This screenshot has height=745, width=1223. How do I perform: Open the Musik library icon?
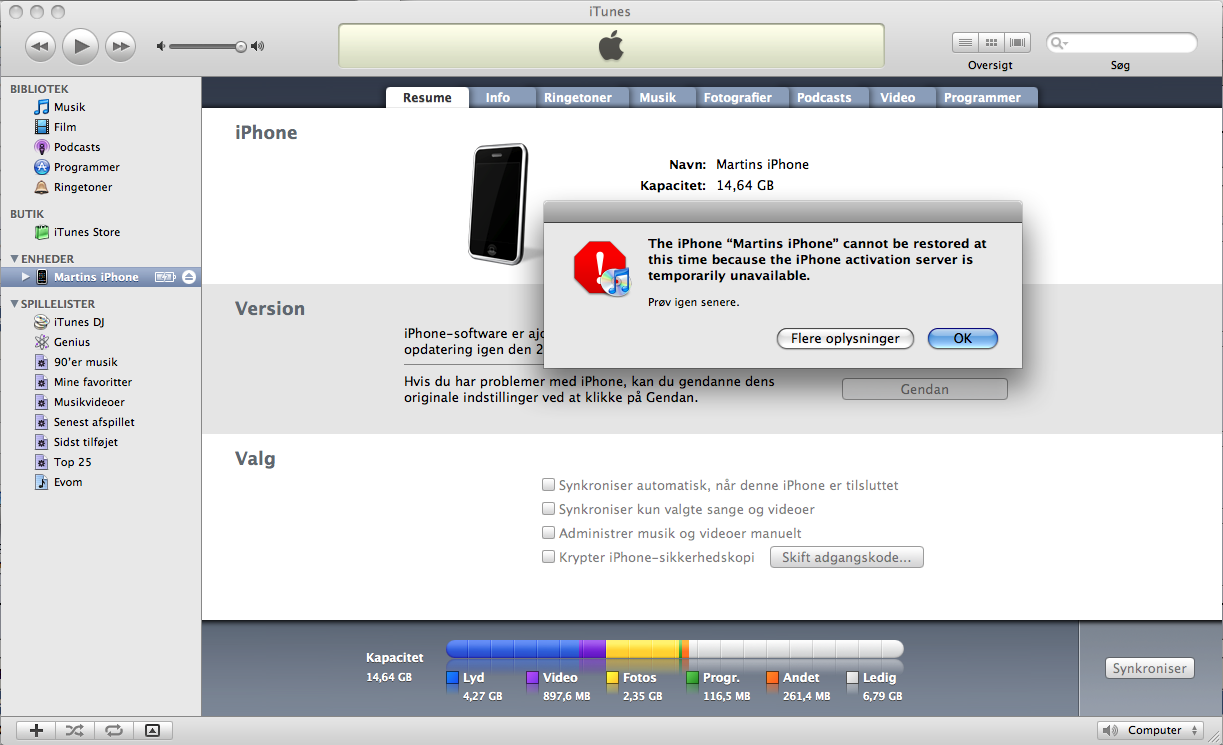click(42, 107)
